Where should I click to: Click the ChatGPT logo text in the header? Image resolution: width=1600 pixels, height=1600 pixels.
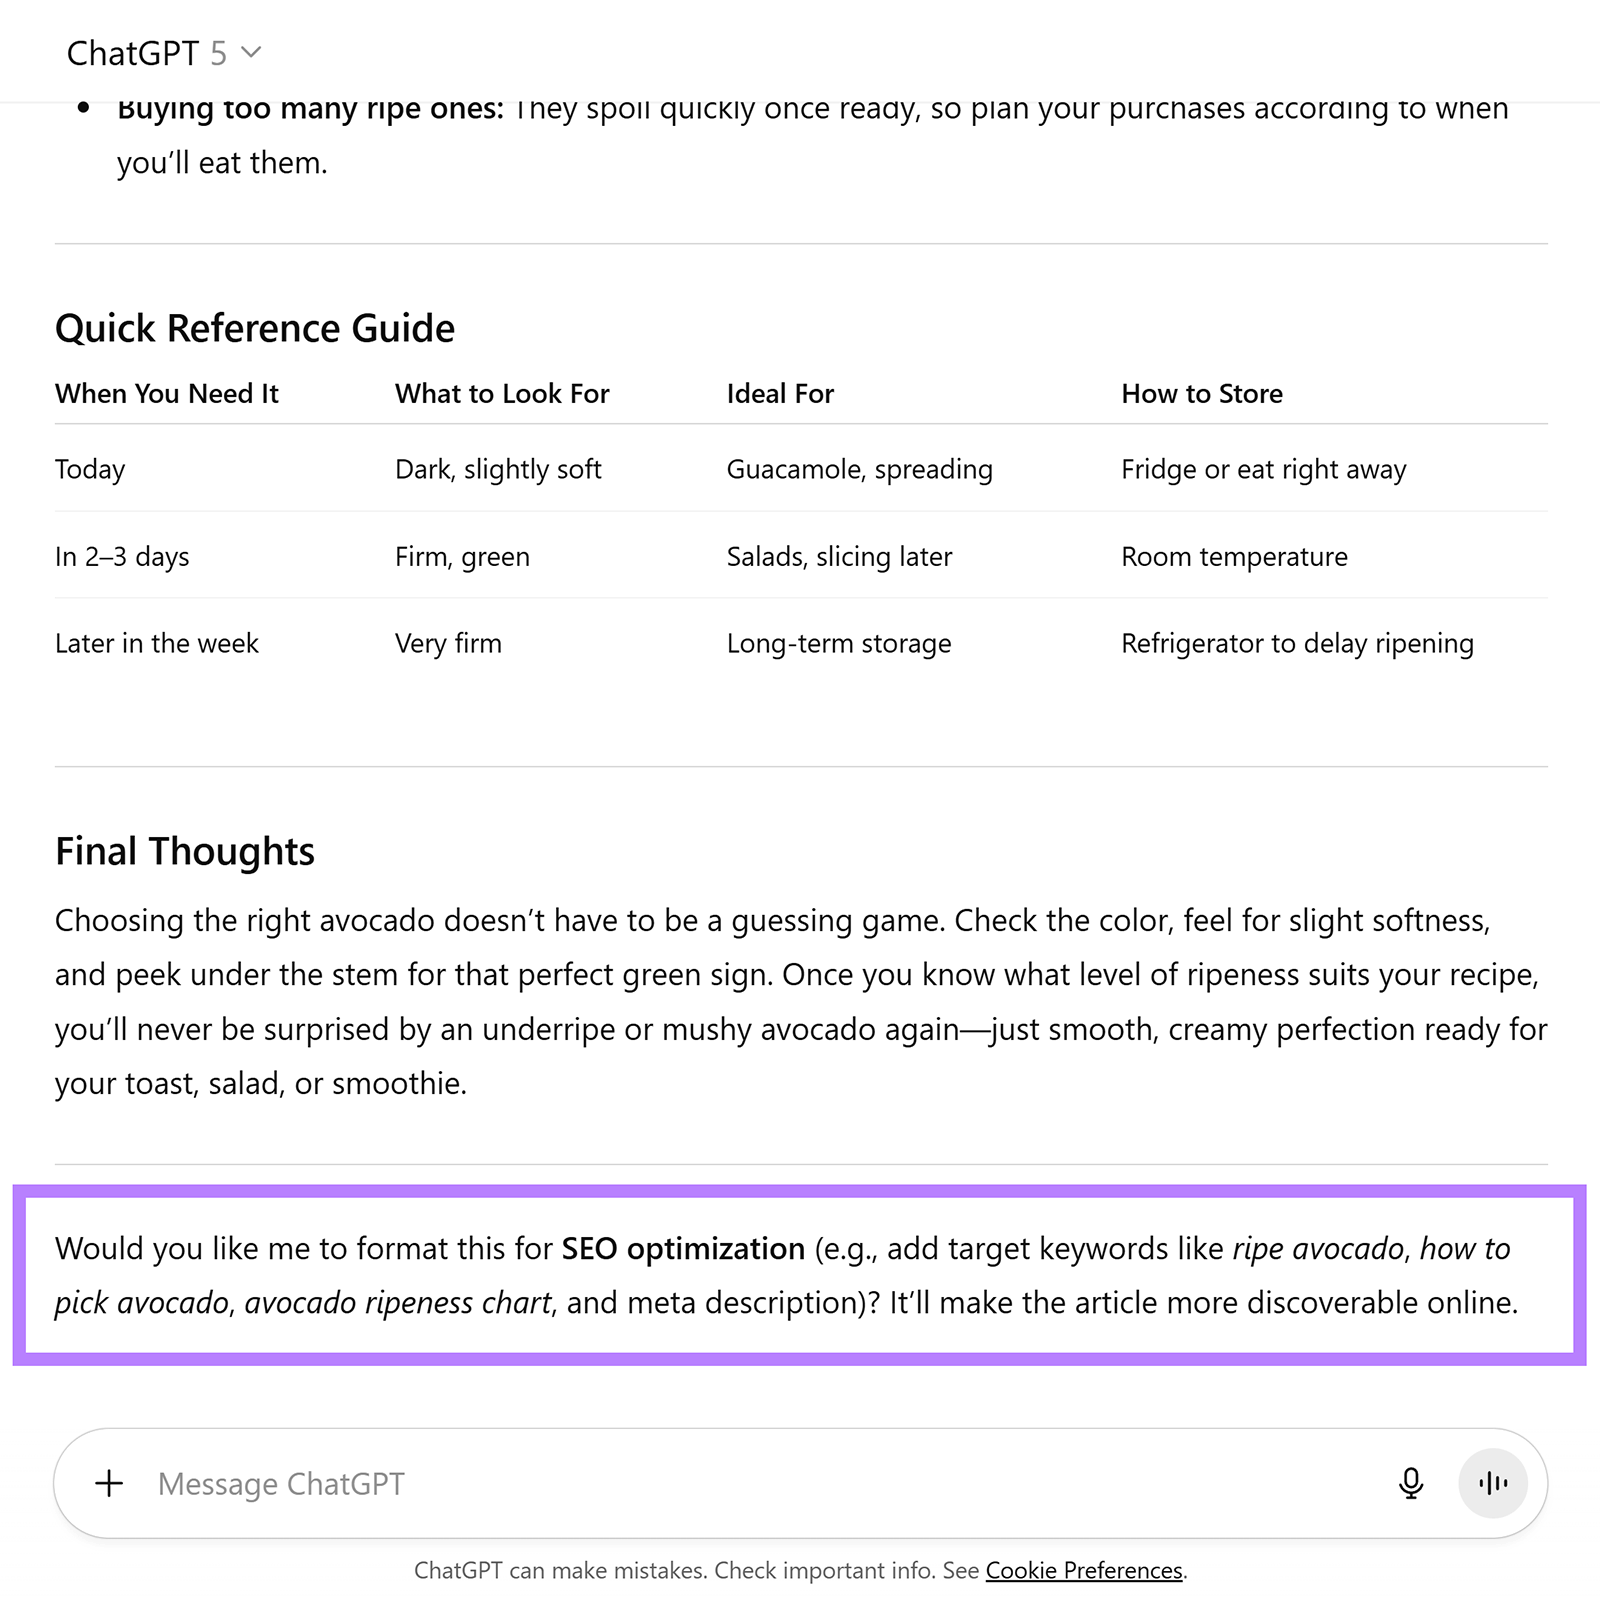coord(132,54)
